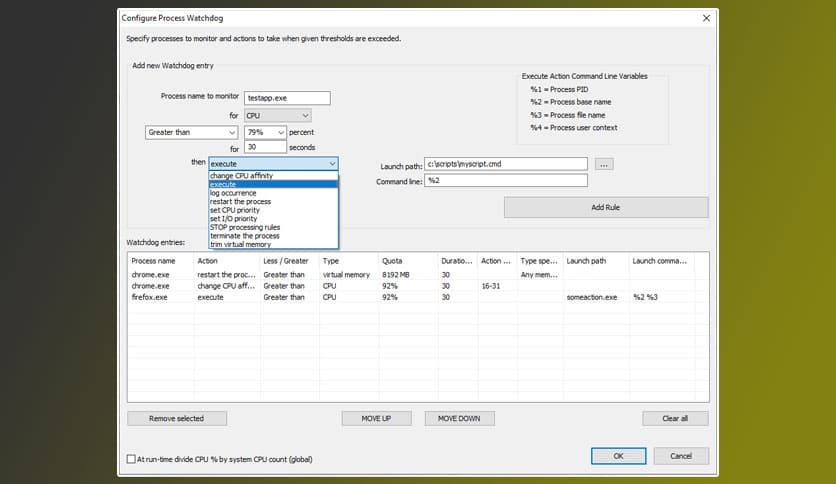Click the Launch path column header
The width and height of the screenshot is (836, 484).
pos(596,261)
